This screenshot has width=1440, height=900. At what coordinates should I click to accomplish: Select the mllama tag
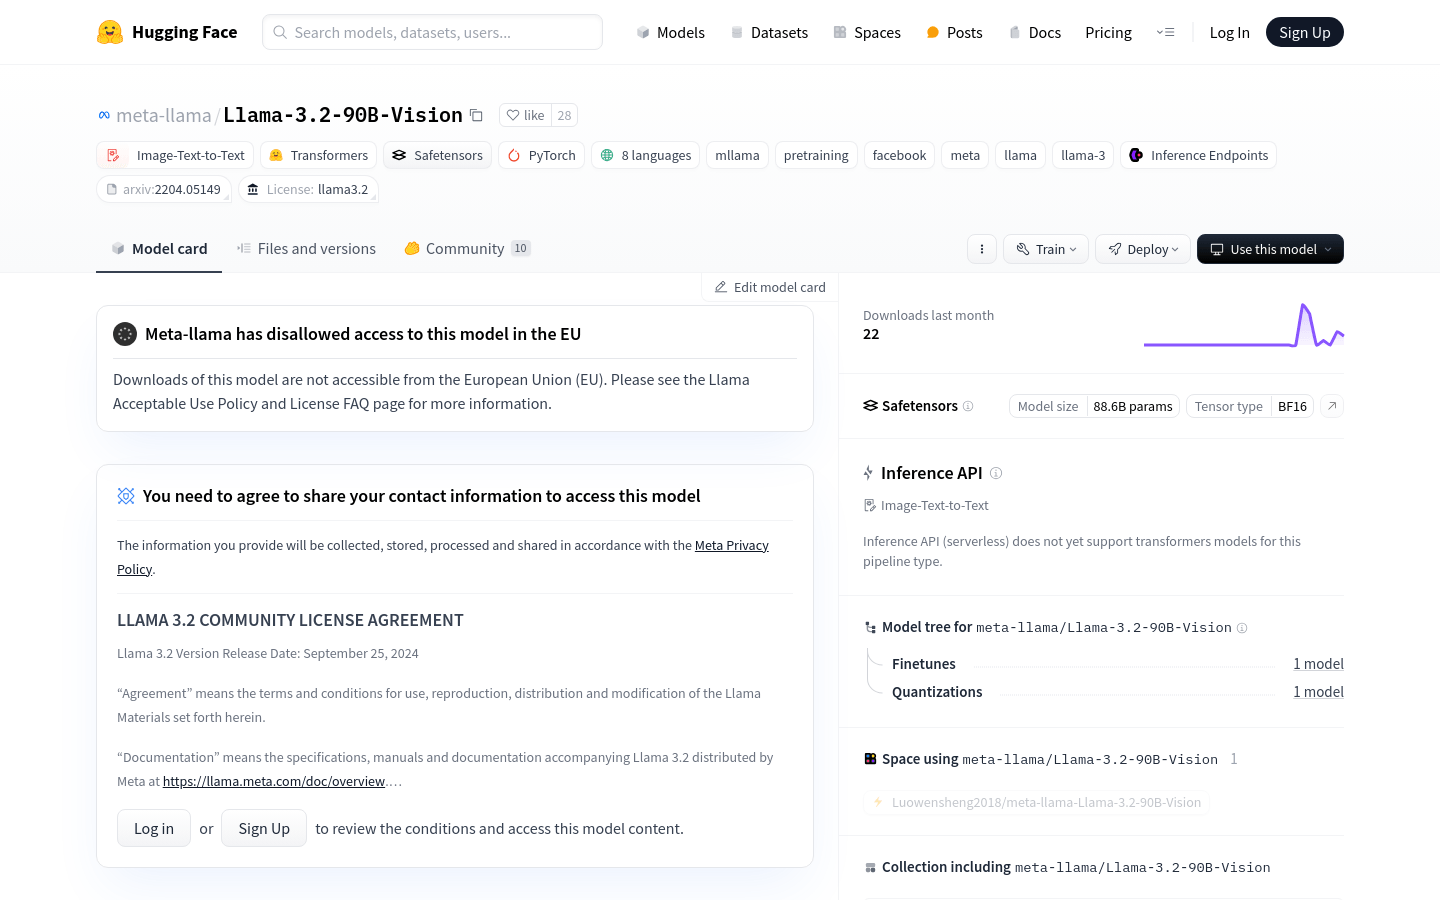[x=737, y=155]
